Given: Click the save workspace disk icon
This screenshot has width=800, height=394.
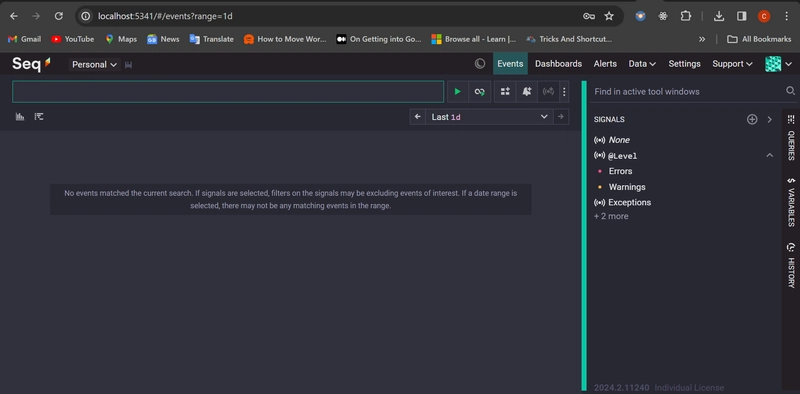Looking at the screenshot, I should pos(129,65).
